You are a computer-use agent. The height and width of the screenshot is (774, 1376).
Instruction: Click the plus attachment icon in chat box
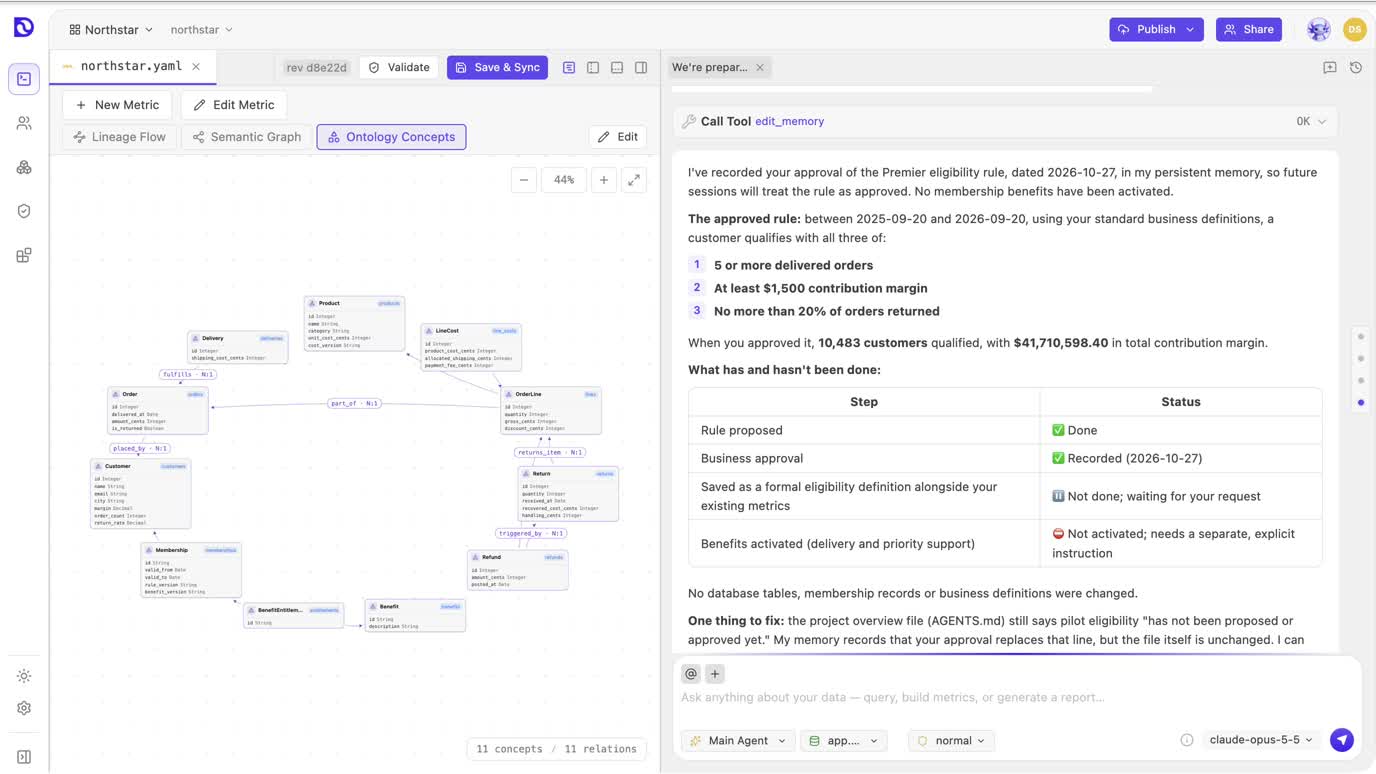[715, 674]
